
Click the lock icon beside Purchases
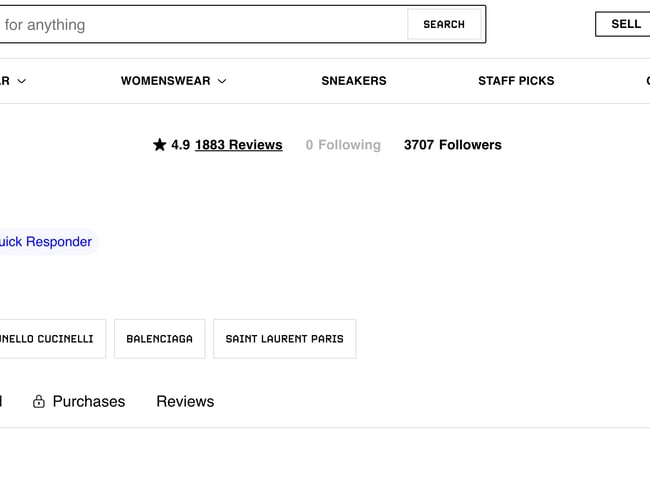point(39,402)
